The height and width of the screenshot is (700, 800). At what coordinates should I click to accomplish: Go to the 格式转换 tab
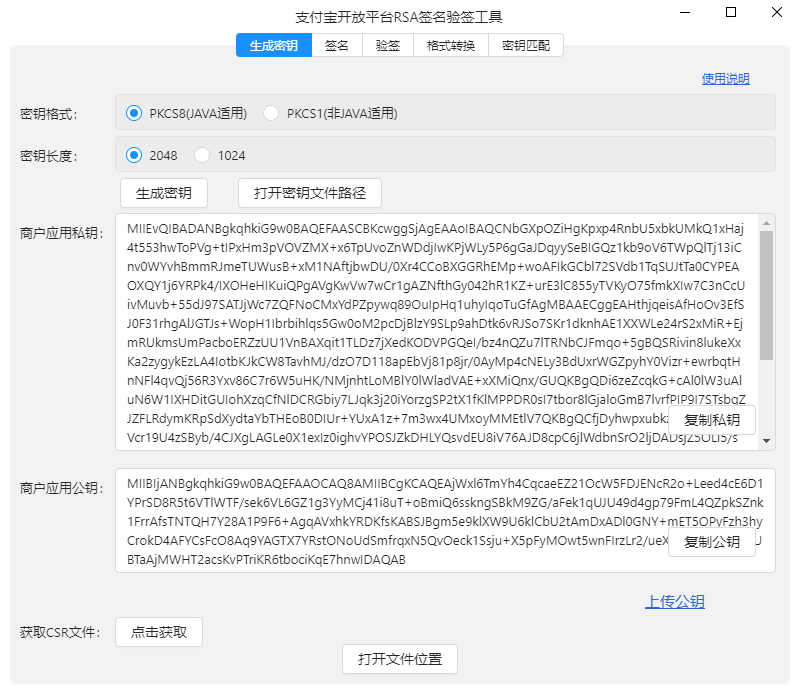click(x=451, y=45)
